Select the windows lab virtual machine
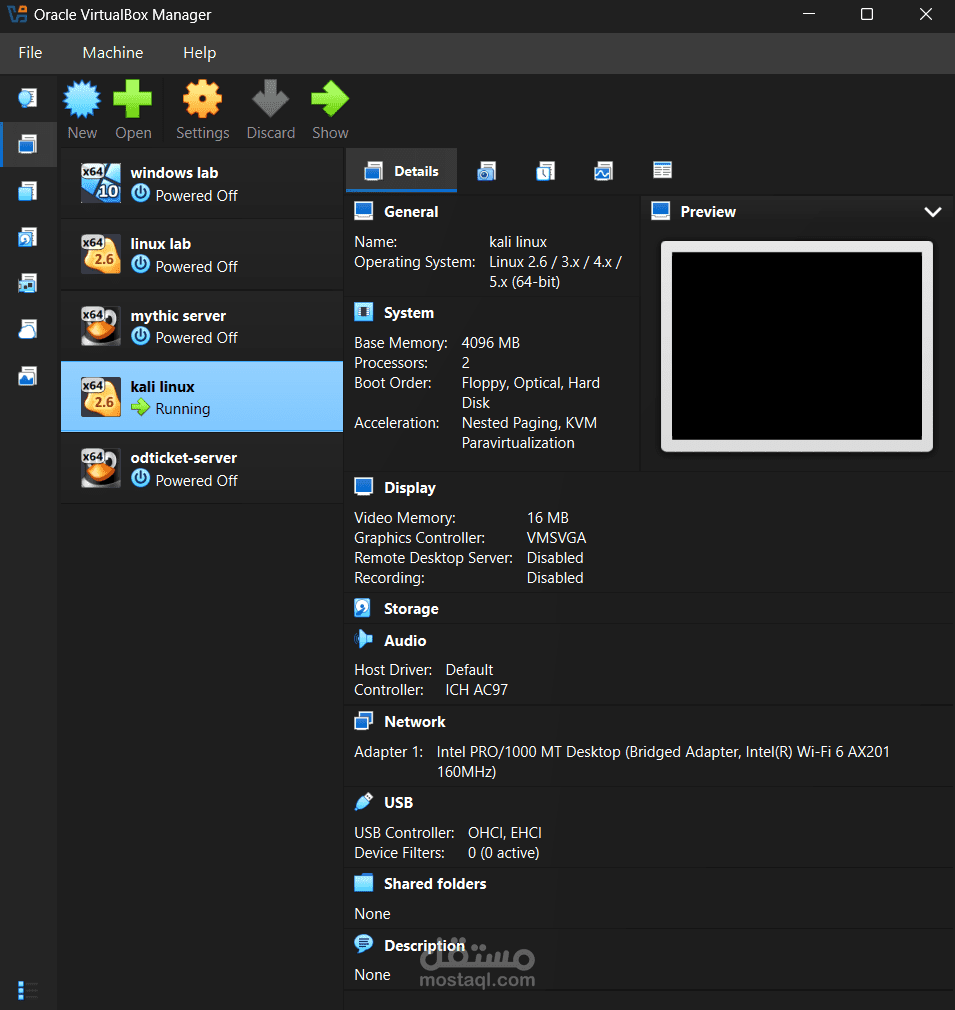The height and width of the screenshot is (1010, 955). pos(202,184)
